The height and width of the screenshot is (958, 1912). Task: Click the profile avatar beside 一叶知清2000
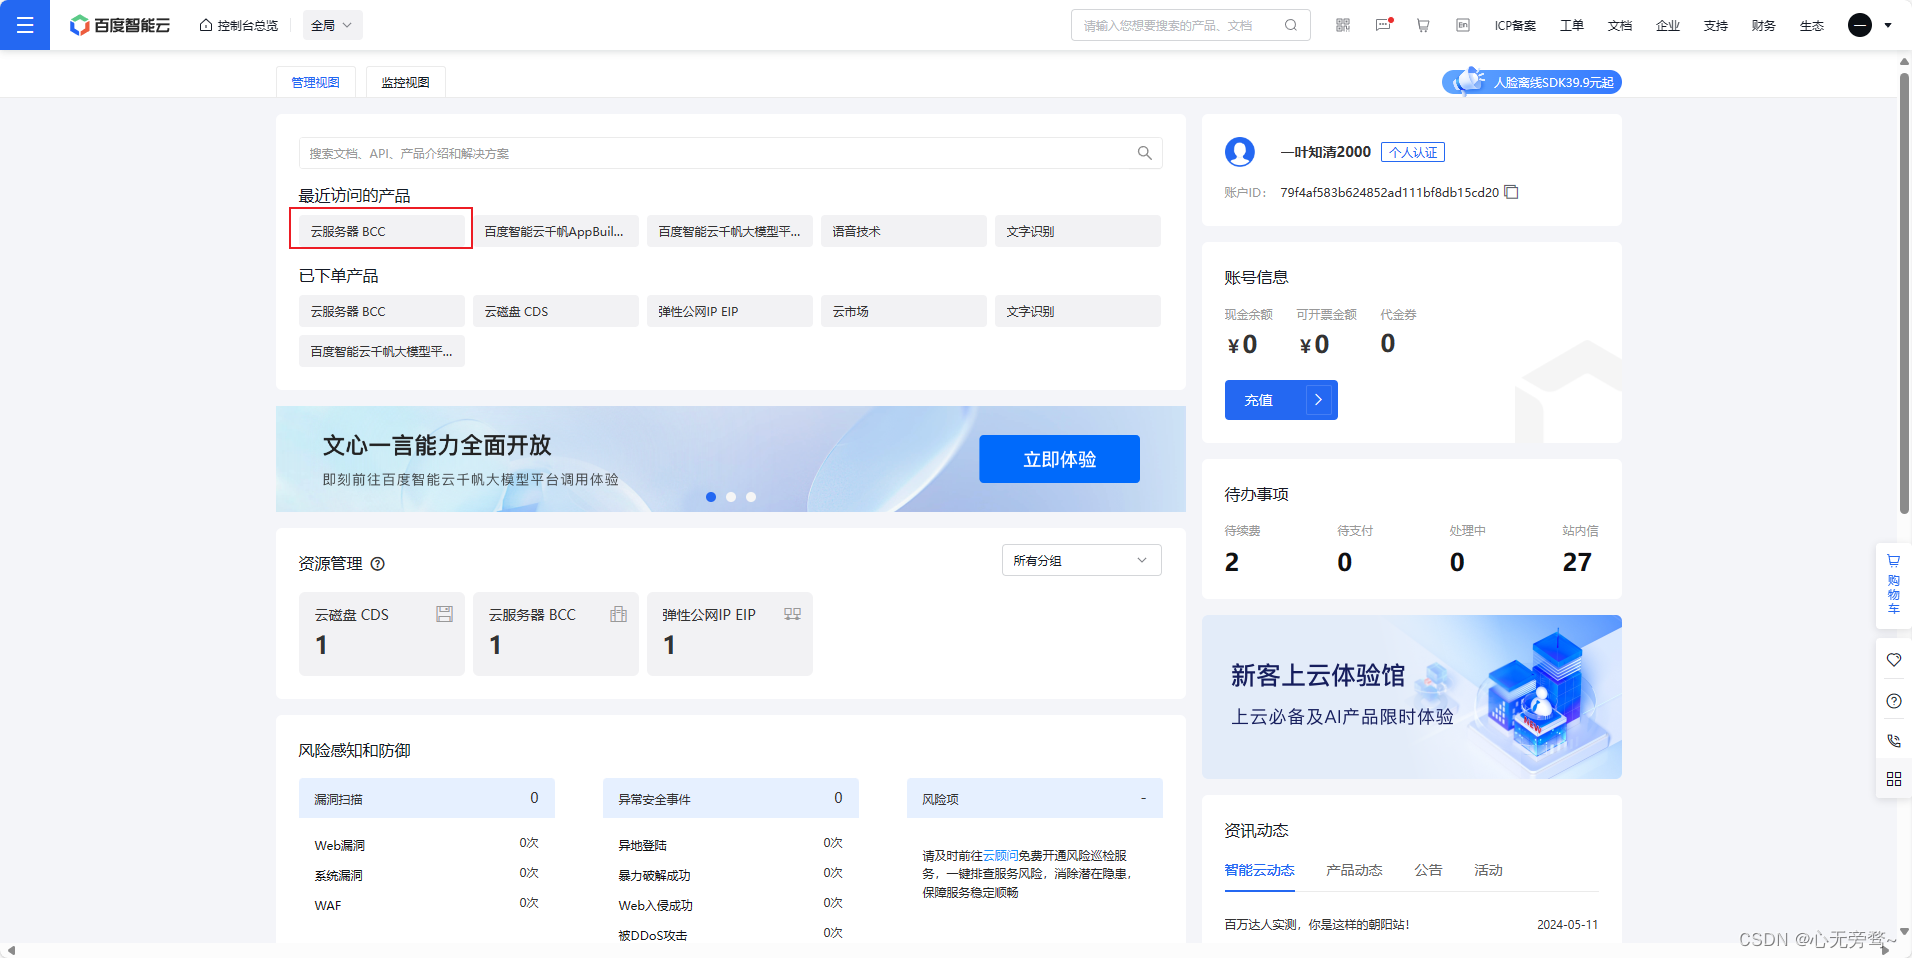tap(1240, 152)
